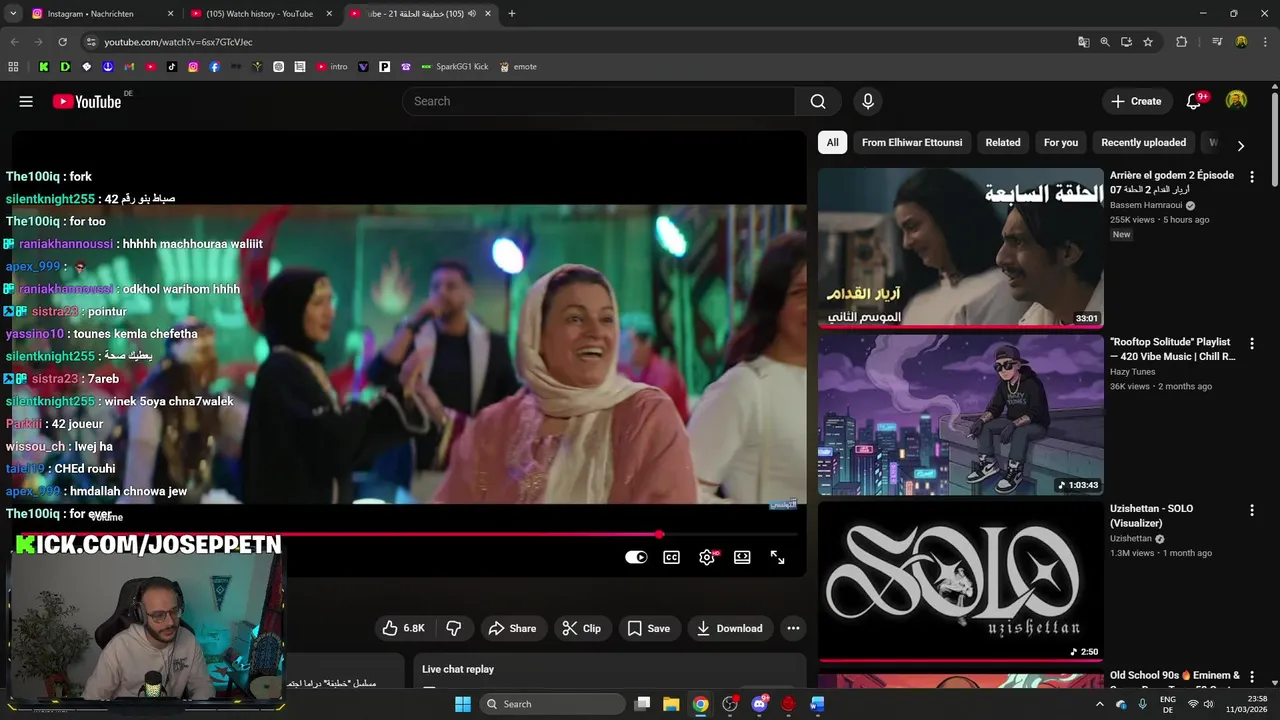Start voice search with the microphone
1280x720 pixels.
point(868,101)
